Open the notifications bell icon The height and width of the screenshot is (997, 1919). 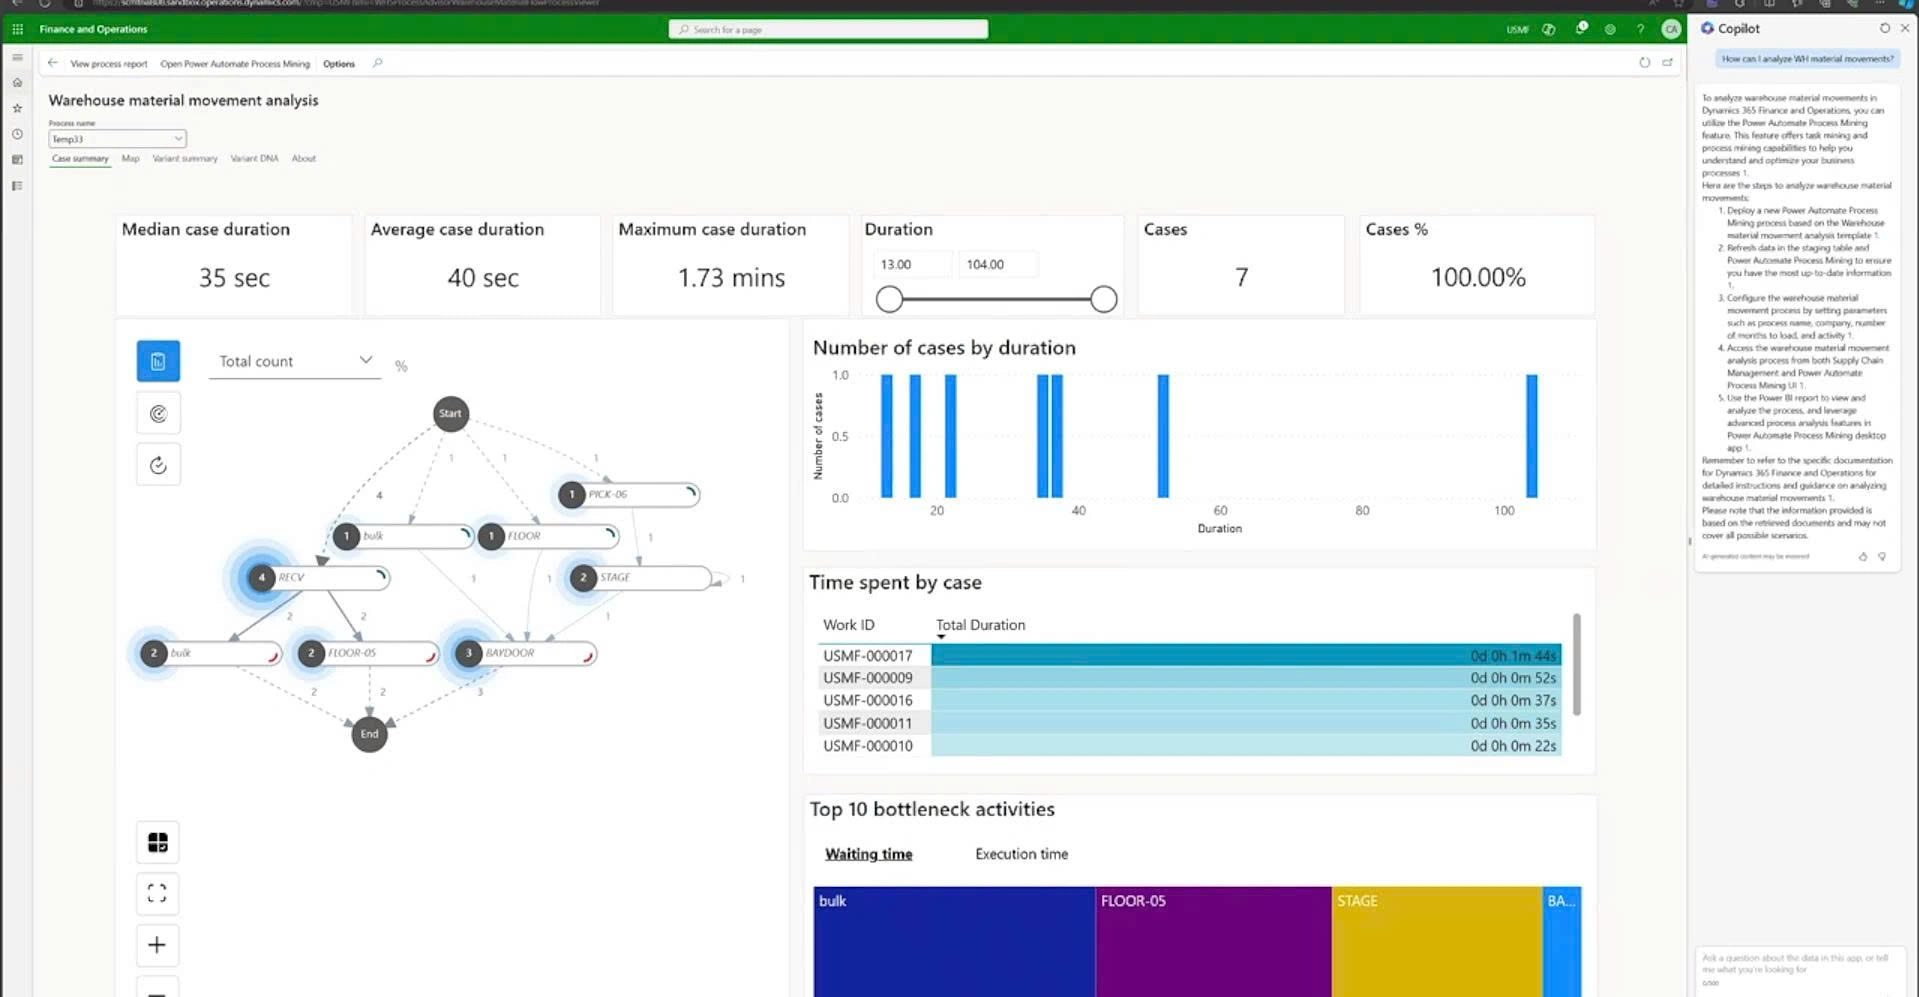pyautogui.click(x=1581, y=29)
